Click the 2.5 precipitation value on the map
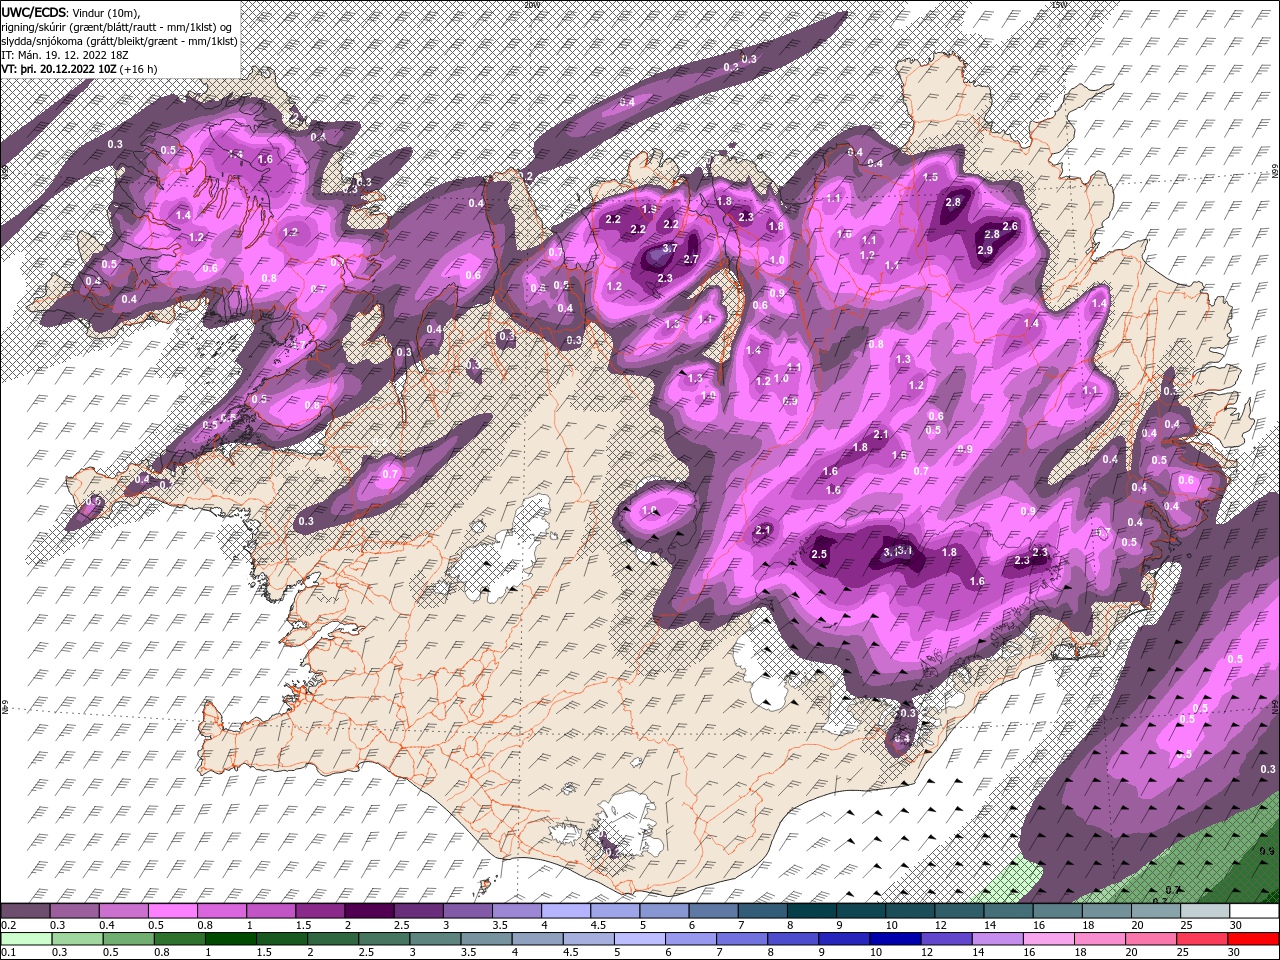 pyautogui.click(x=820, y=554)
